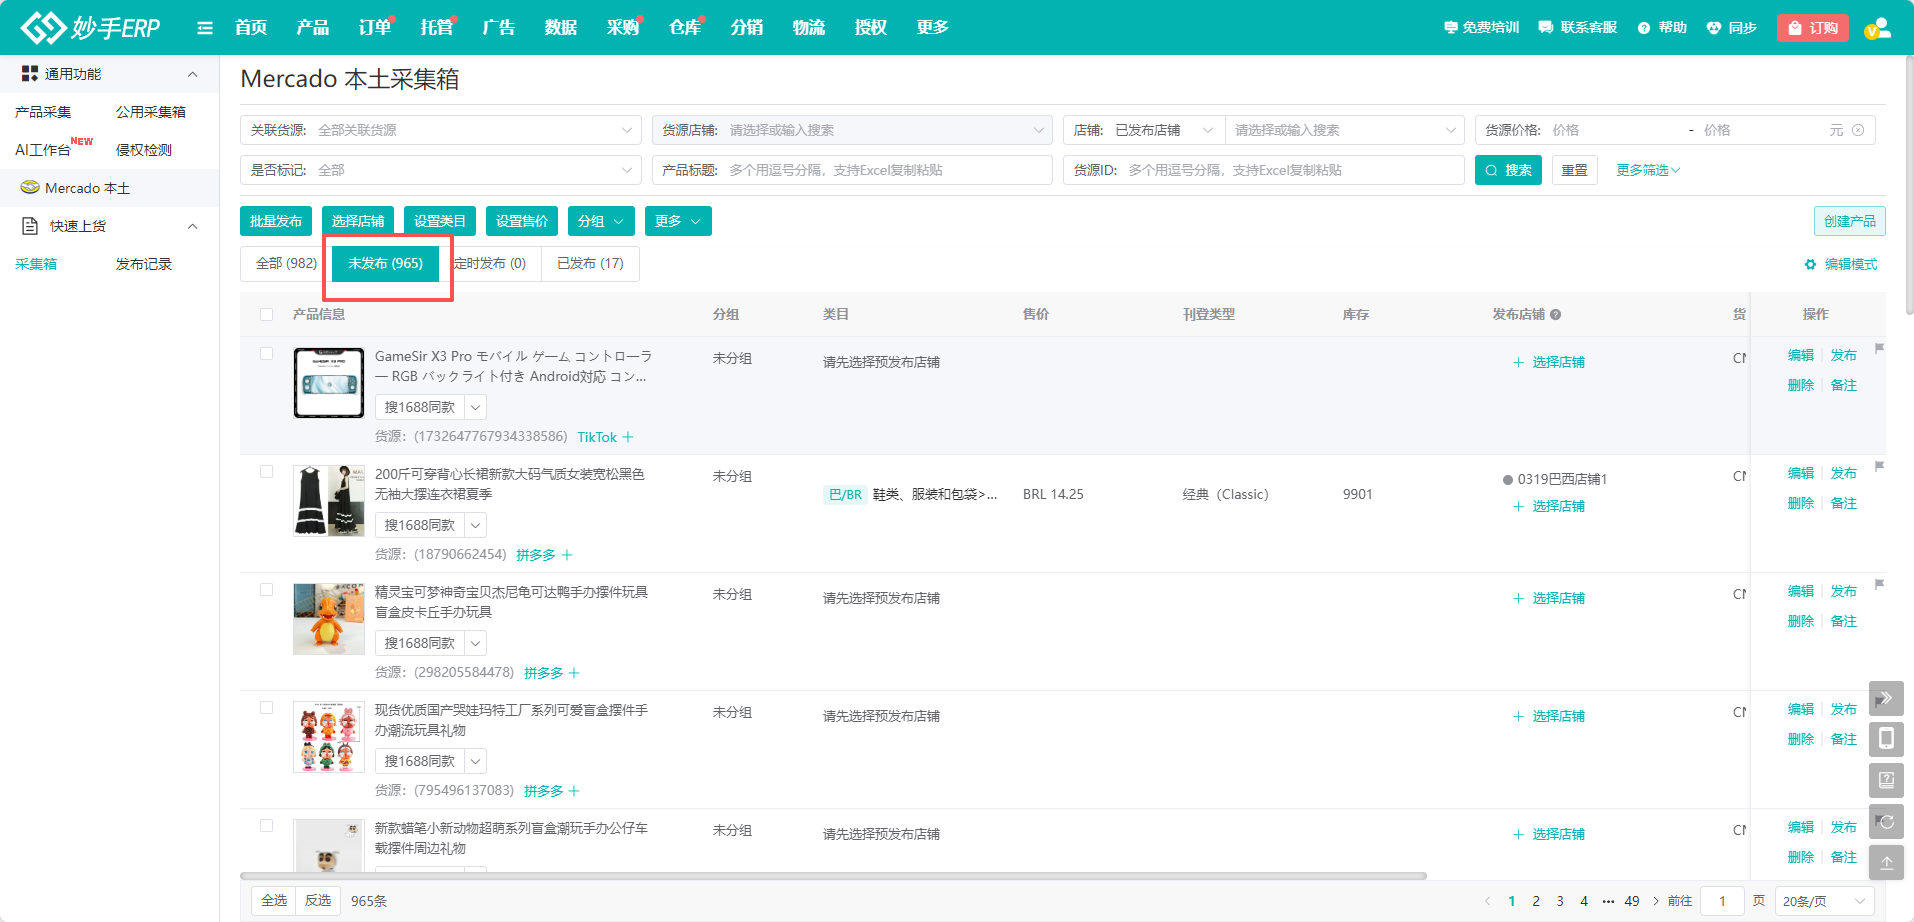1914x922 pixels.
Task: Open the help manual floating icon
Action: (1886, 780)
